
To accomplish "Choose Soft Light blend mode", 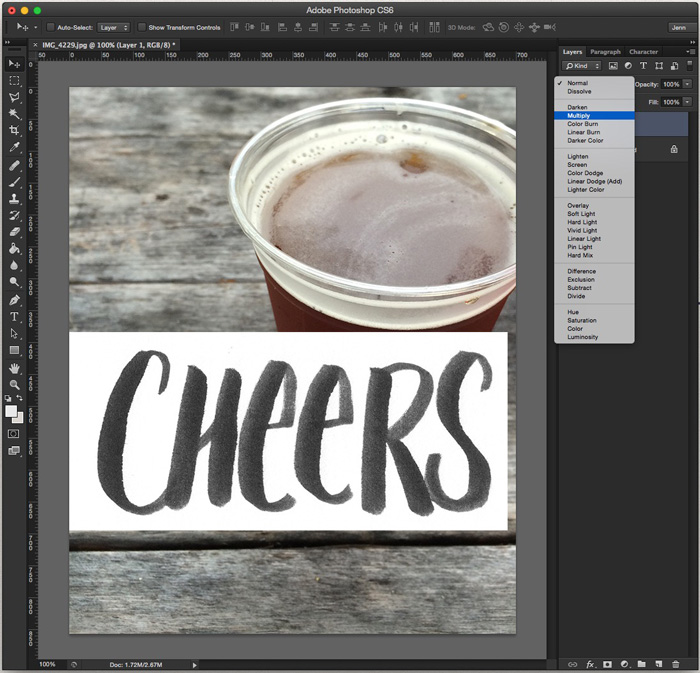I will pos(594,214).
